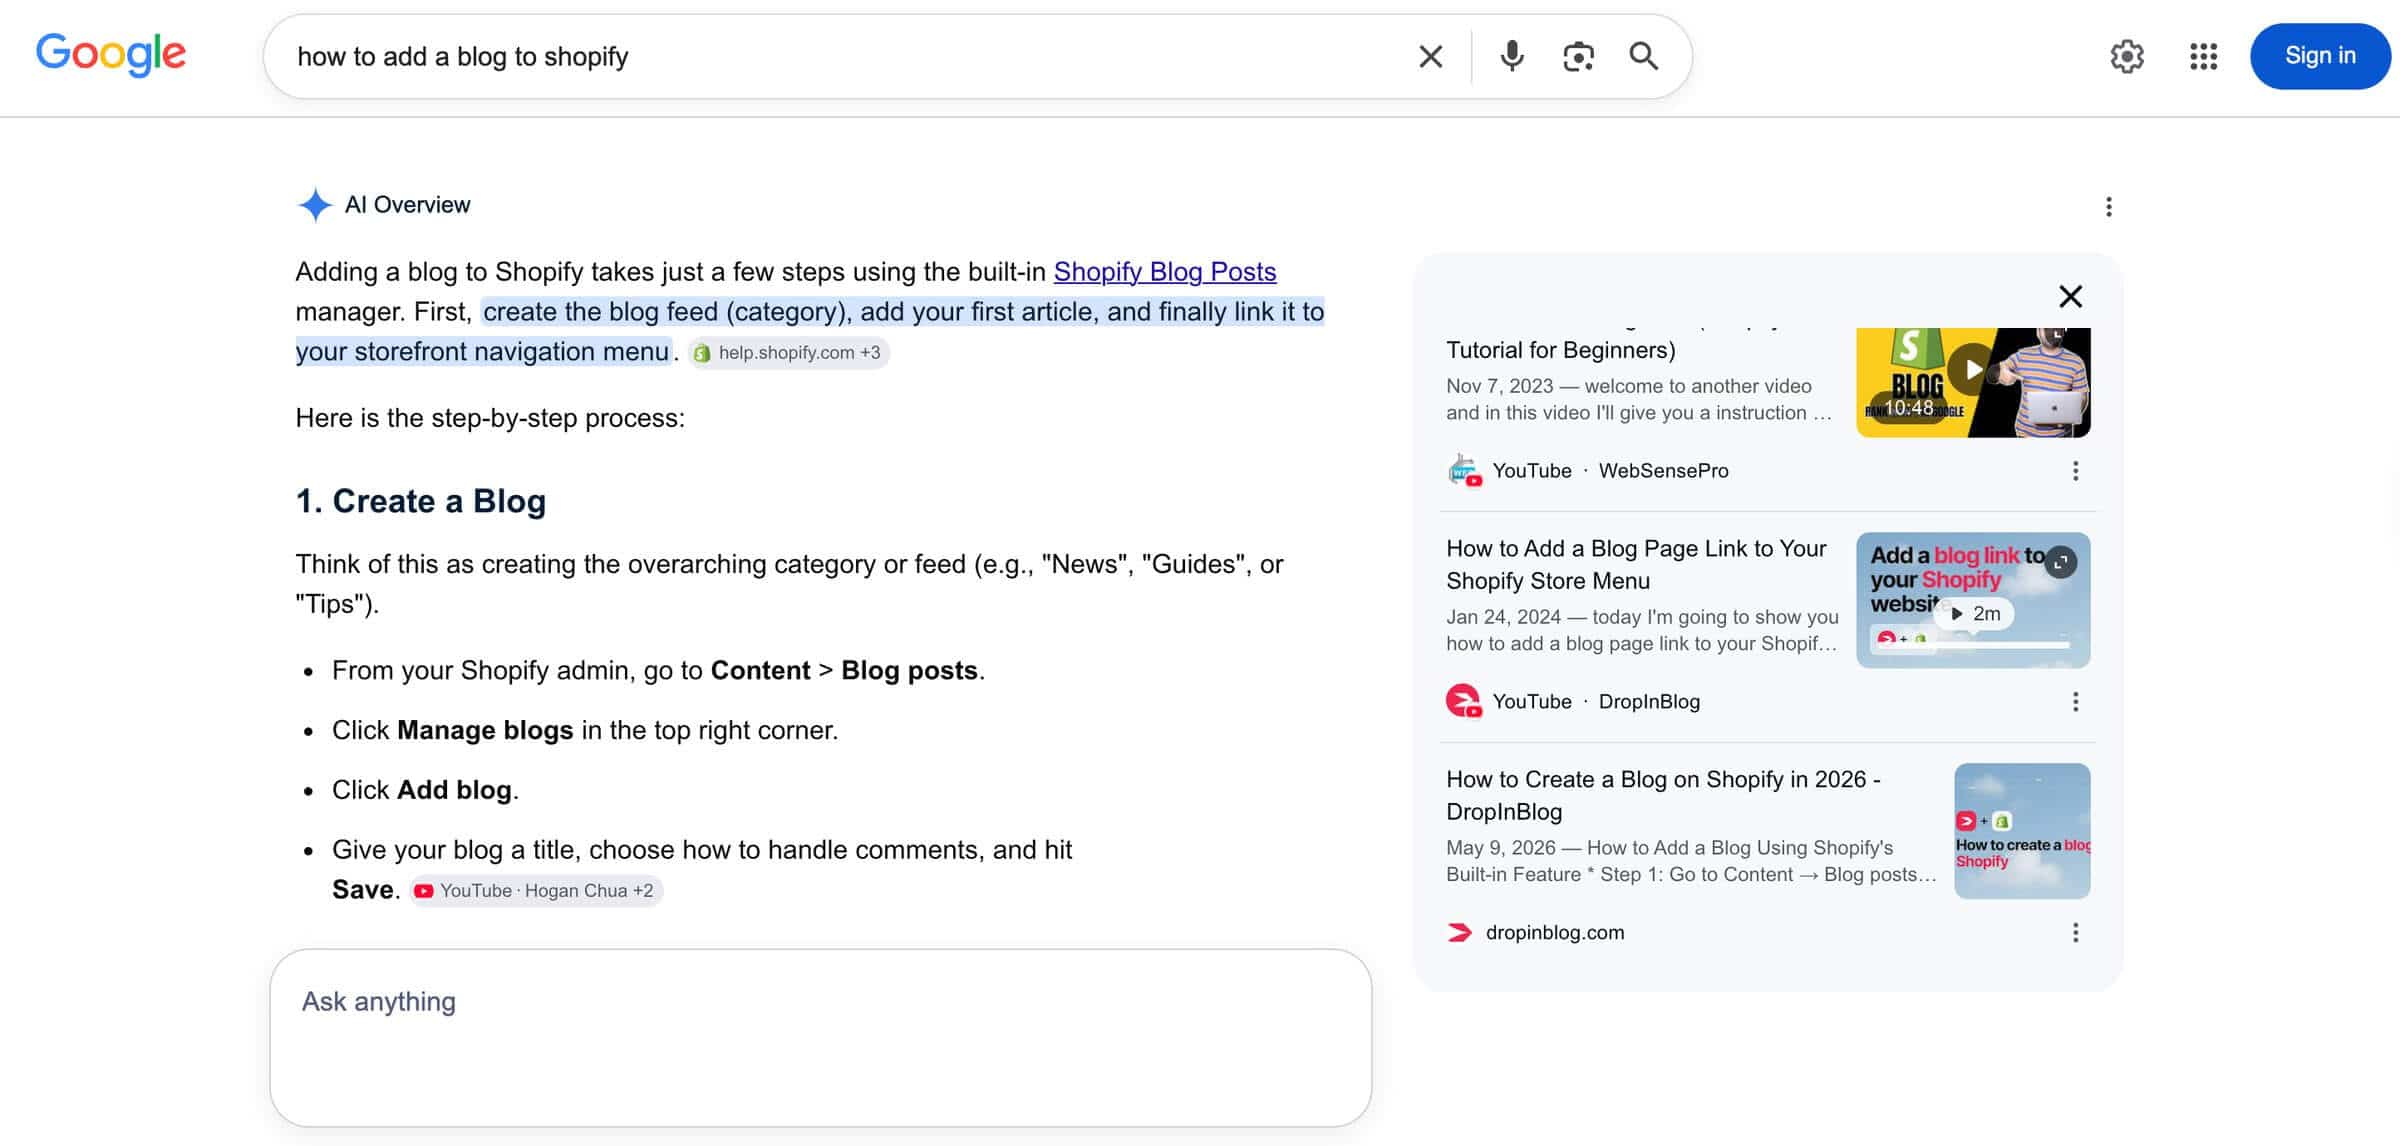Screen dimensions: 2400x1146
Task: Open the Google apps grid
Action: click(2203, 56)
